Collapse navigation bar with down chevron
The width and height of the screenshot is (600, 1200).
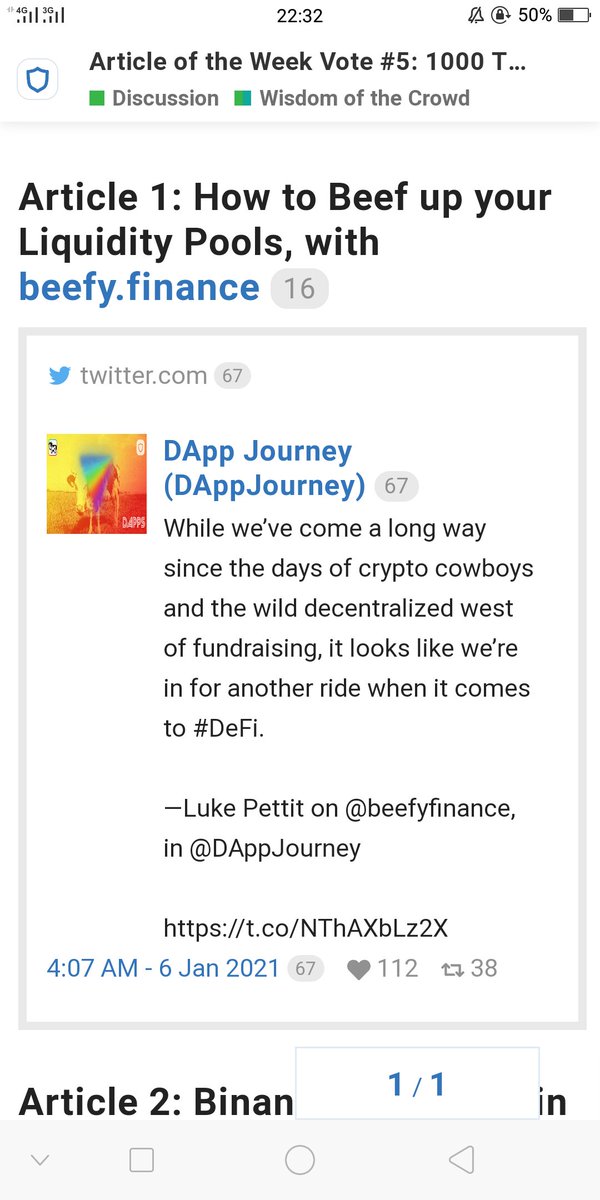click(x=40, y=1161)
